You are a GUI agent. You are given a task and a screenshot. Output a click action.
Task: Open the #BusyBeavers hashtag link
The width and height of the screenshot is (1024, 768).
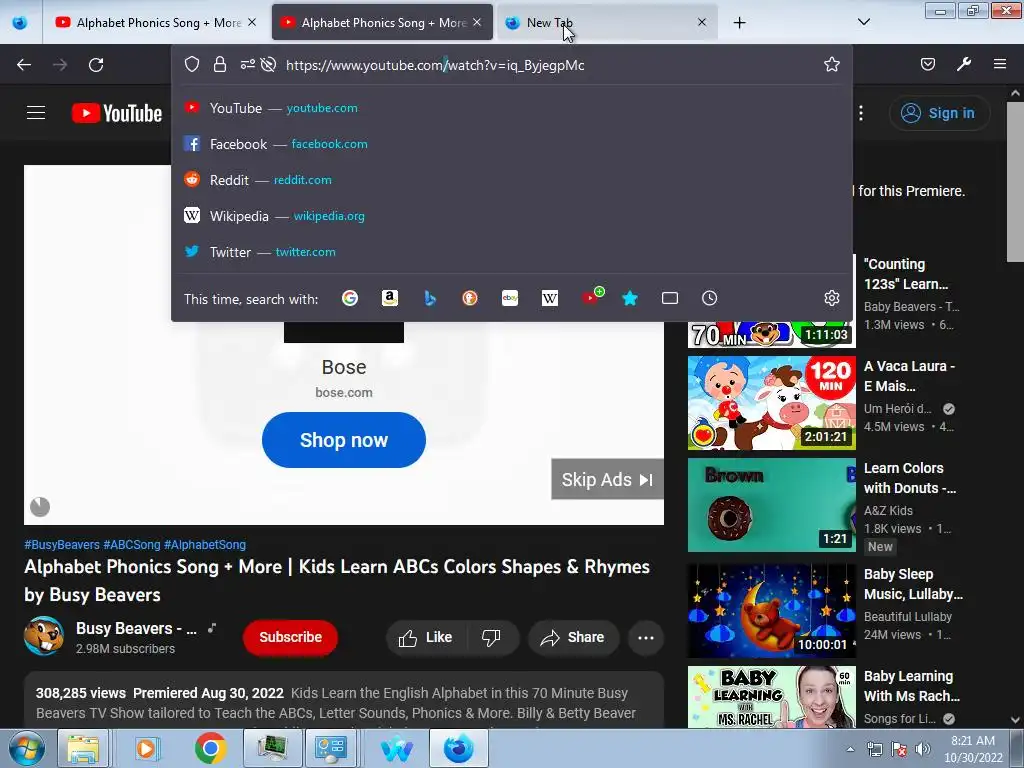pyautogui.click(x=62, y=545)
